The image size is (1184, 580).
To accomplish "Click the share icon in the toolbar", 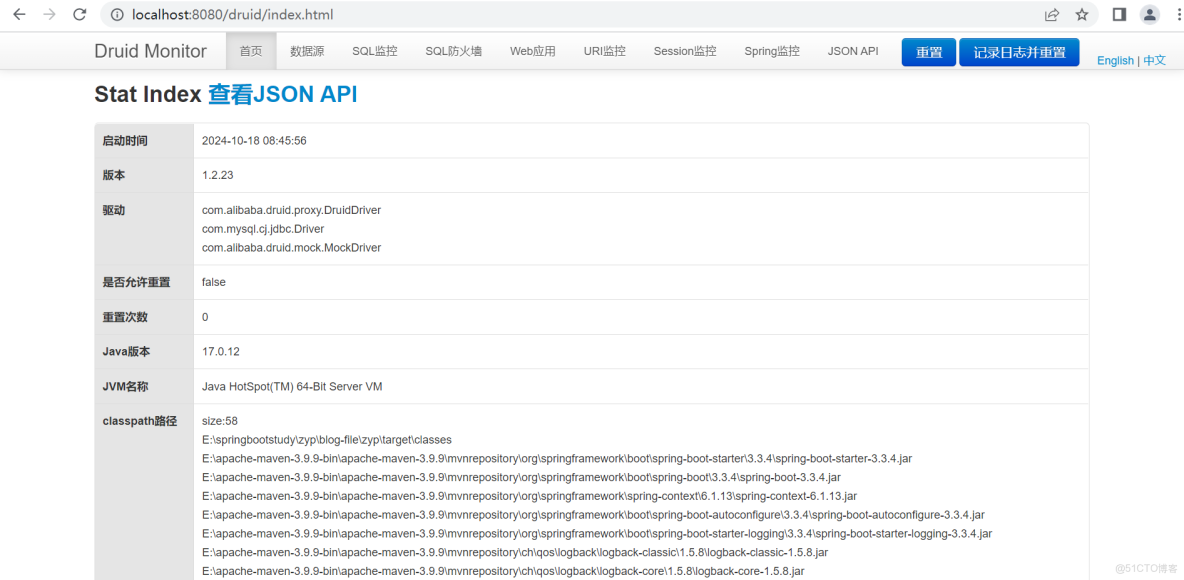I will click(x=1051, y=14).
